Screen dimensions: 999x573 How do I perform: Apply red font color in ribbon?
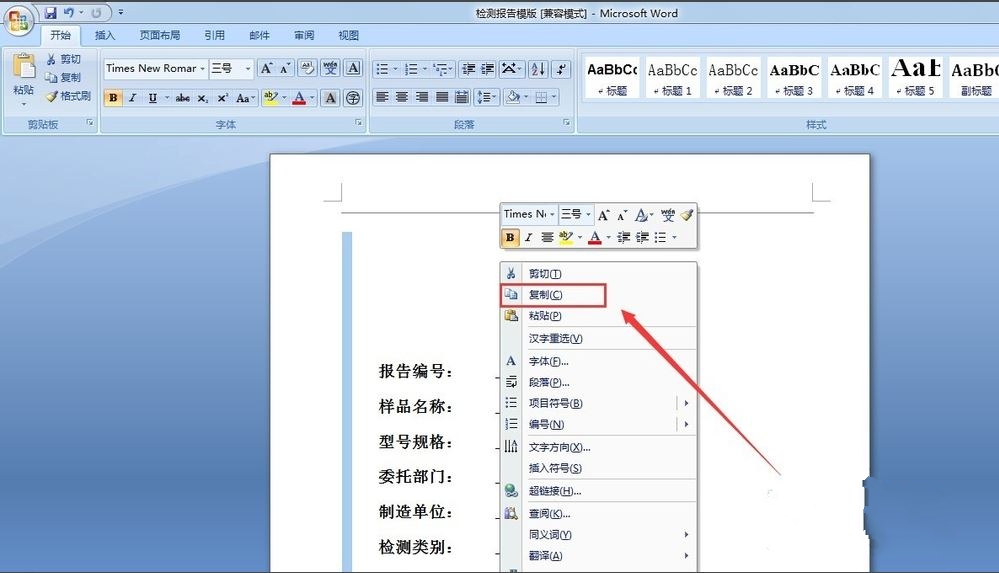point(299,98)
